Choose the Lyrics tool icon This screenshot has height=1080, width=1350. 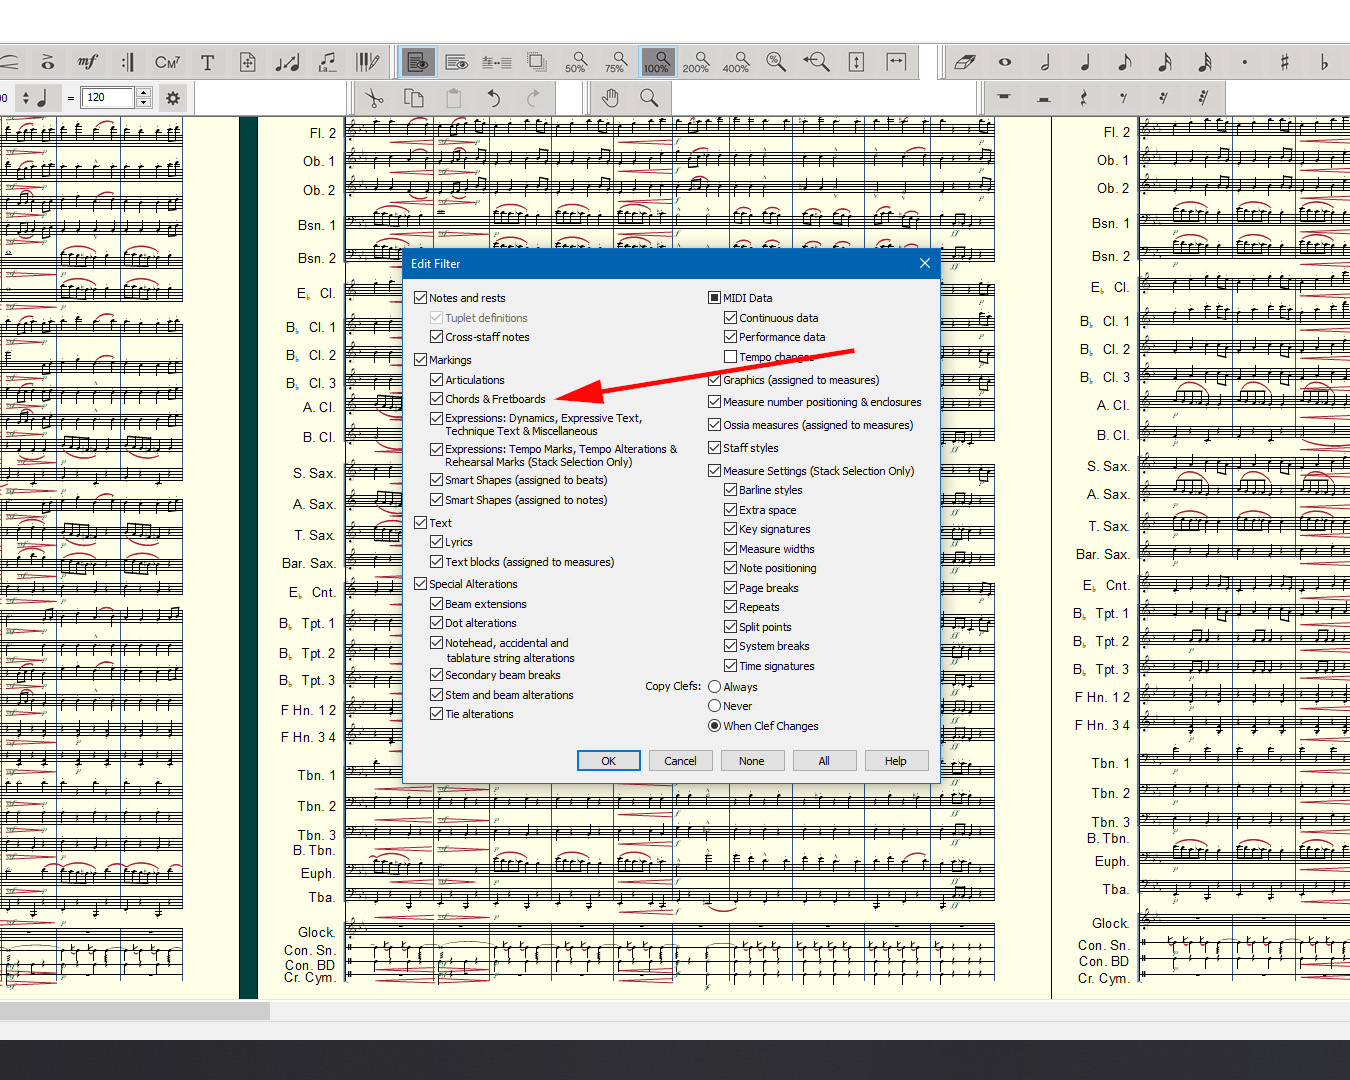pyautogui.click(x=327, y=62)
